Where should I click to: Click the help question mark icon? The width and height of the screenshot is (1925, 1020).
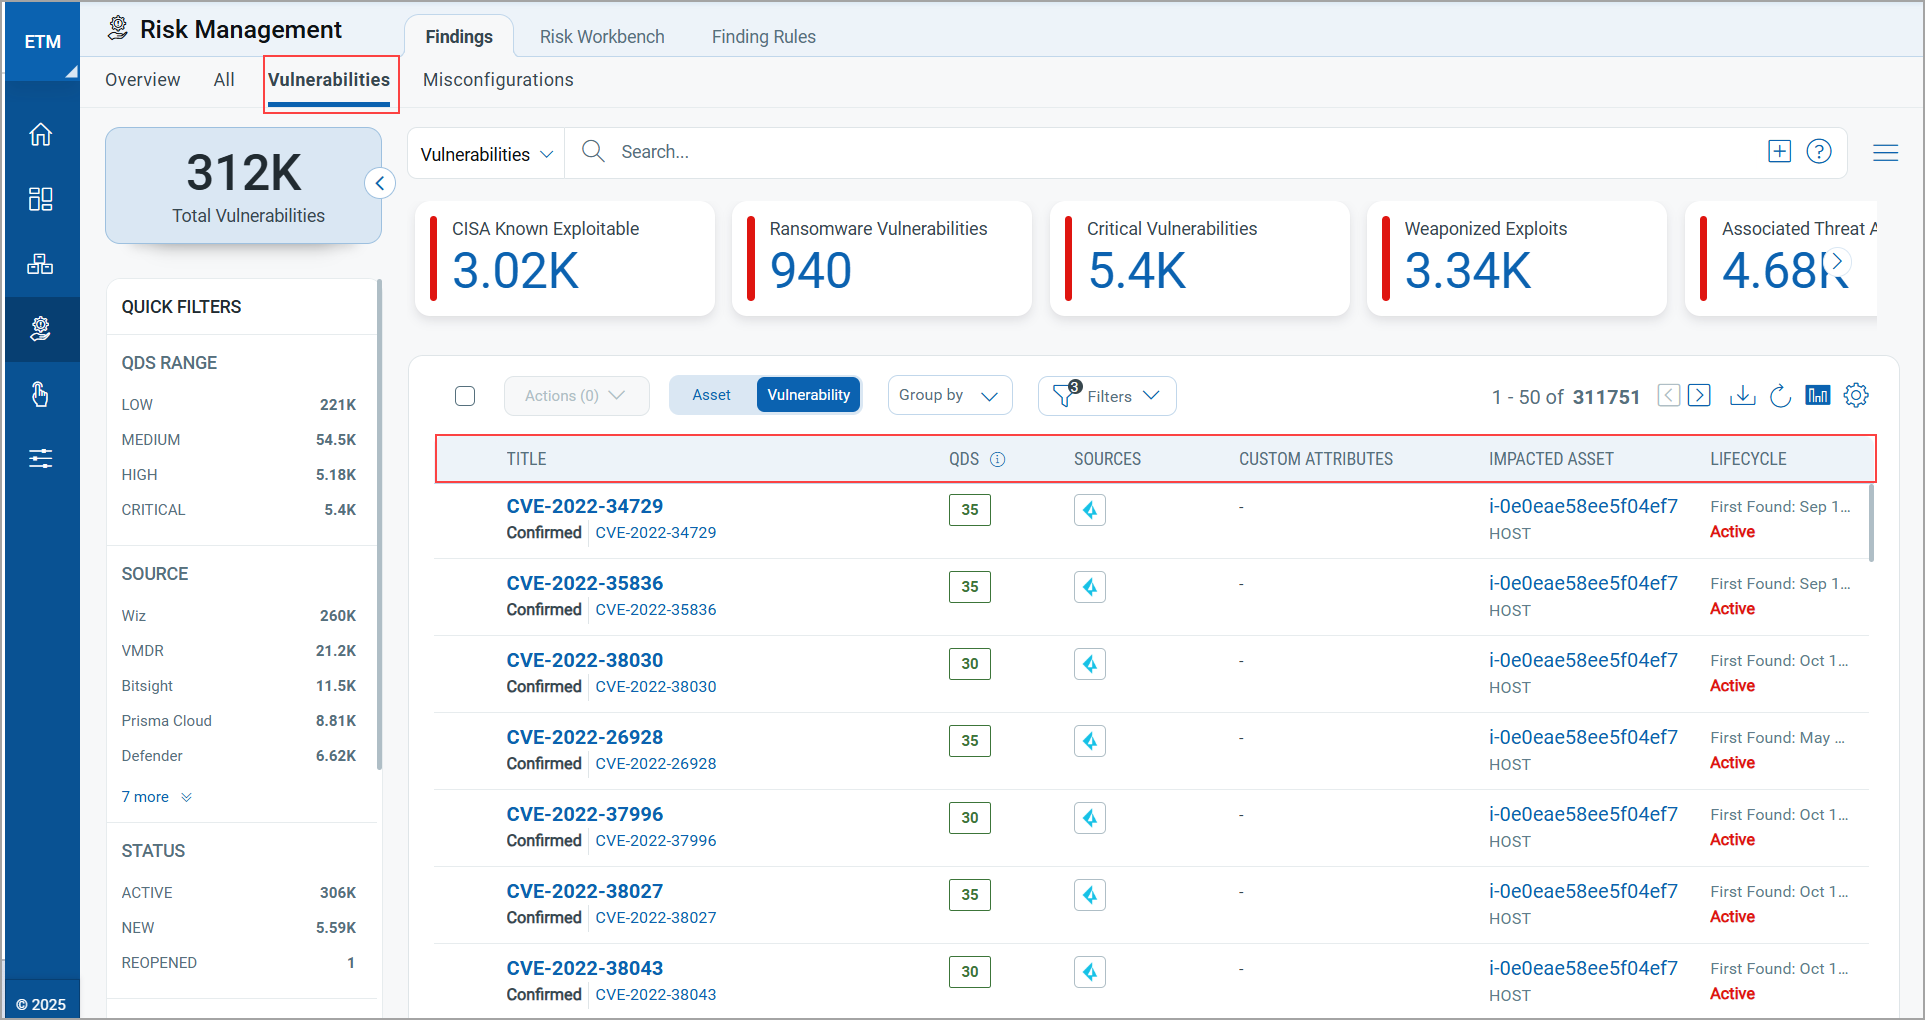coord(1819,152)
